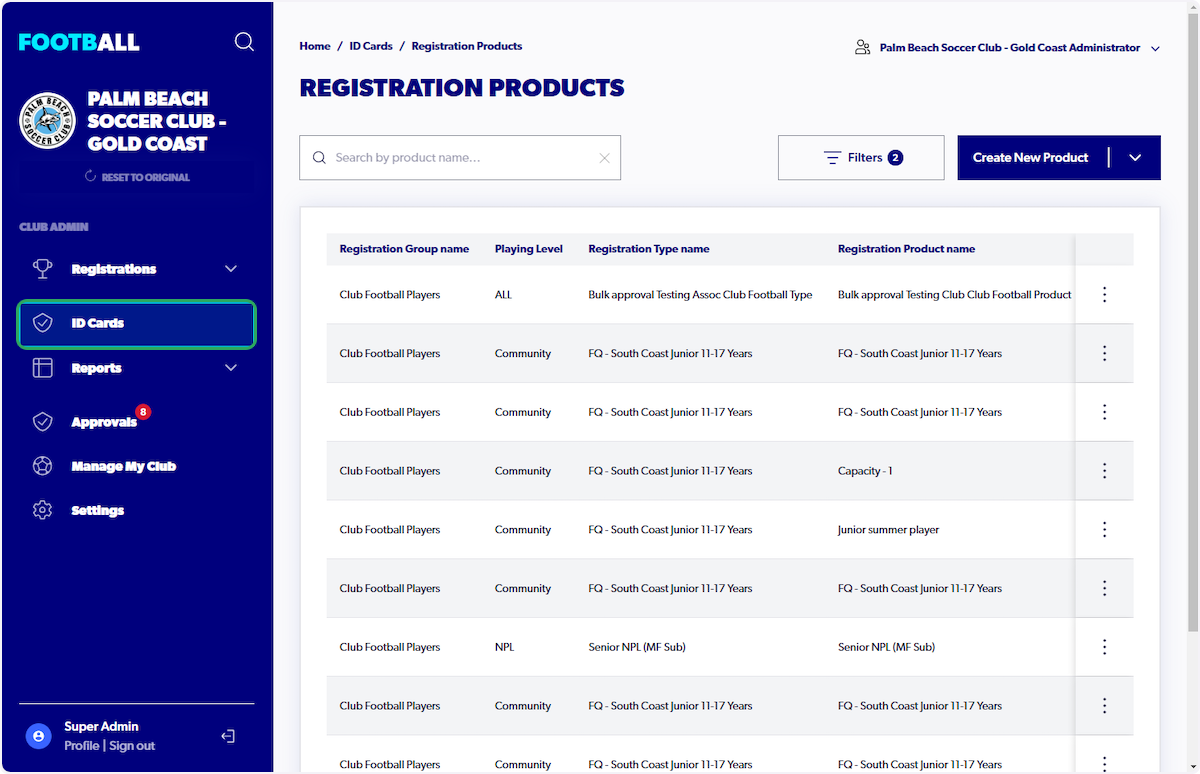Viewport: 1200px width, 774px height.
Task: Click the FOOTBALL logo
Action: pyautogui.click(x=79, y=42)
